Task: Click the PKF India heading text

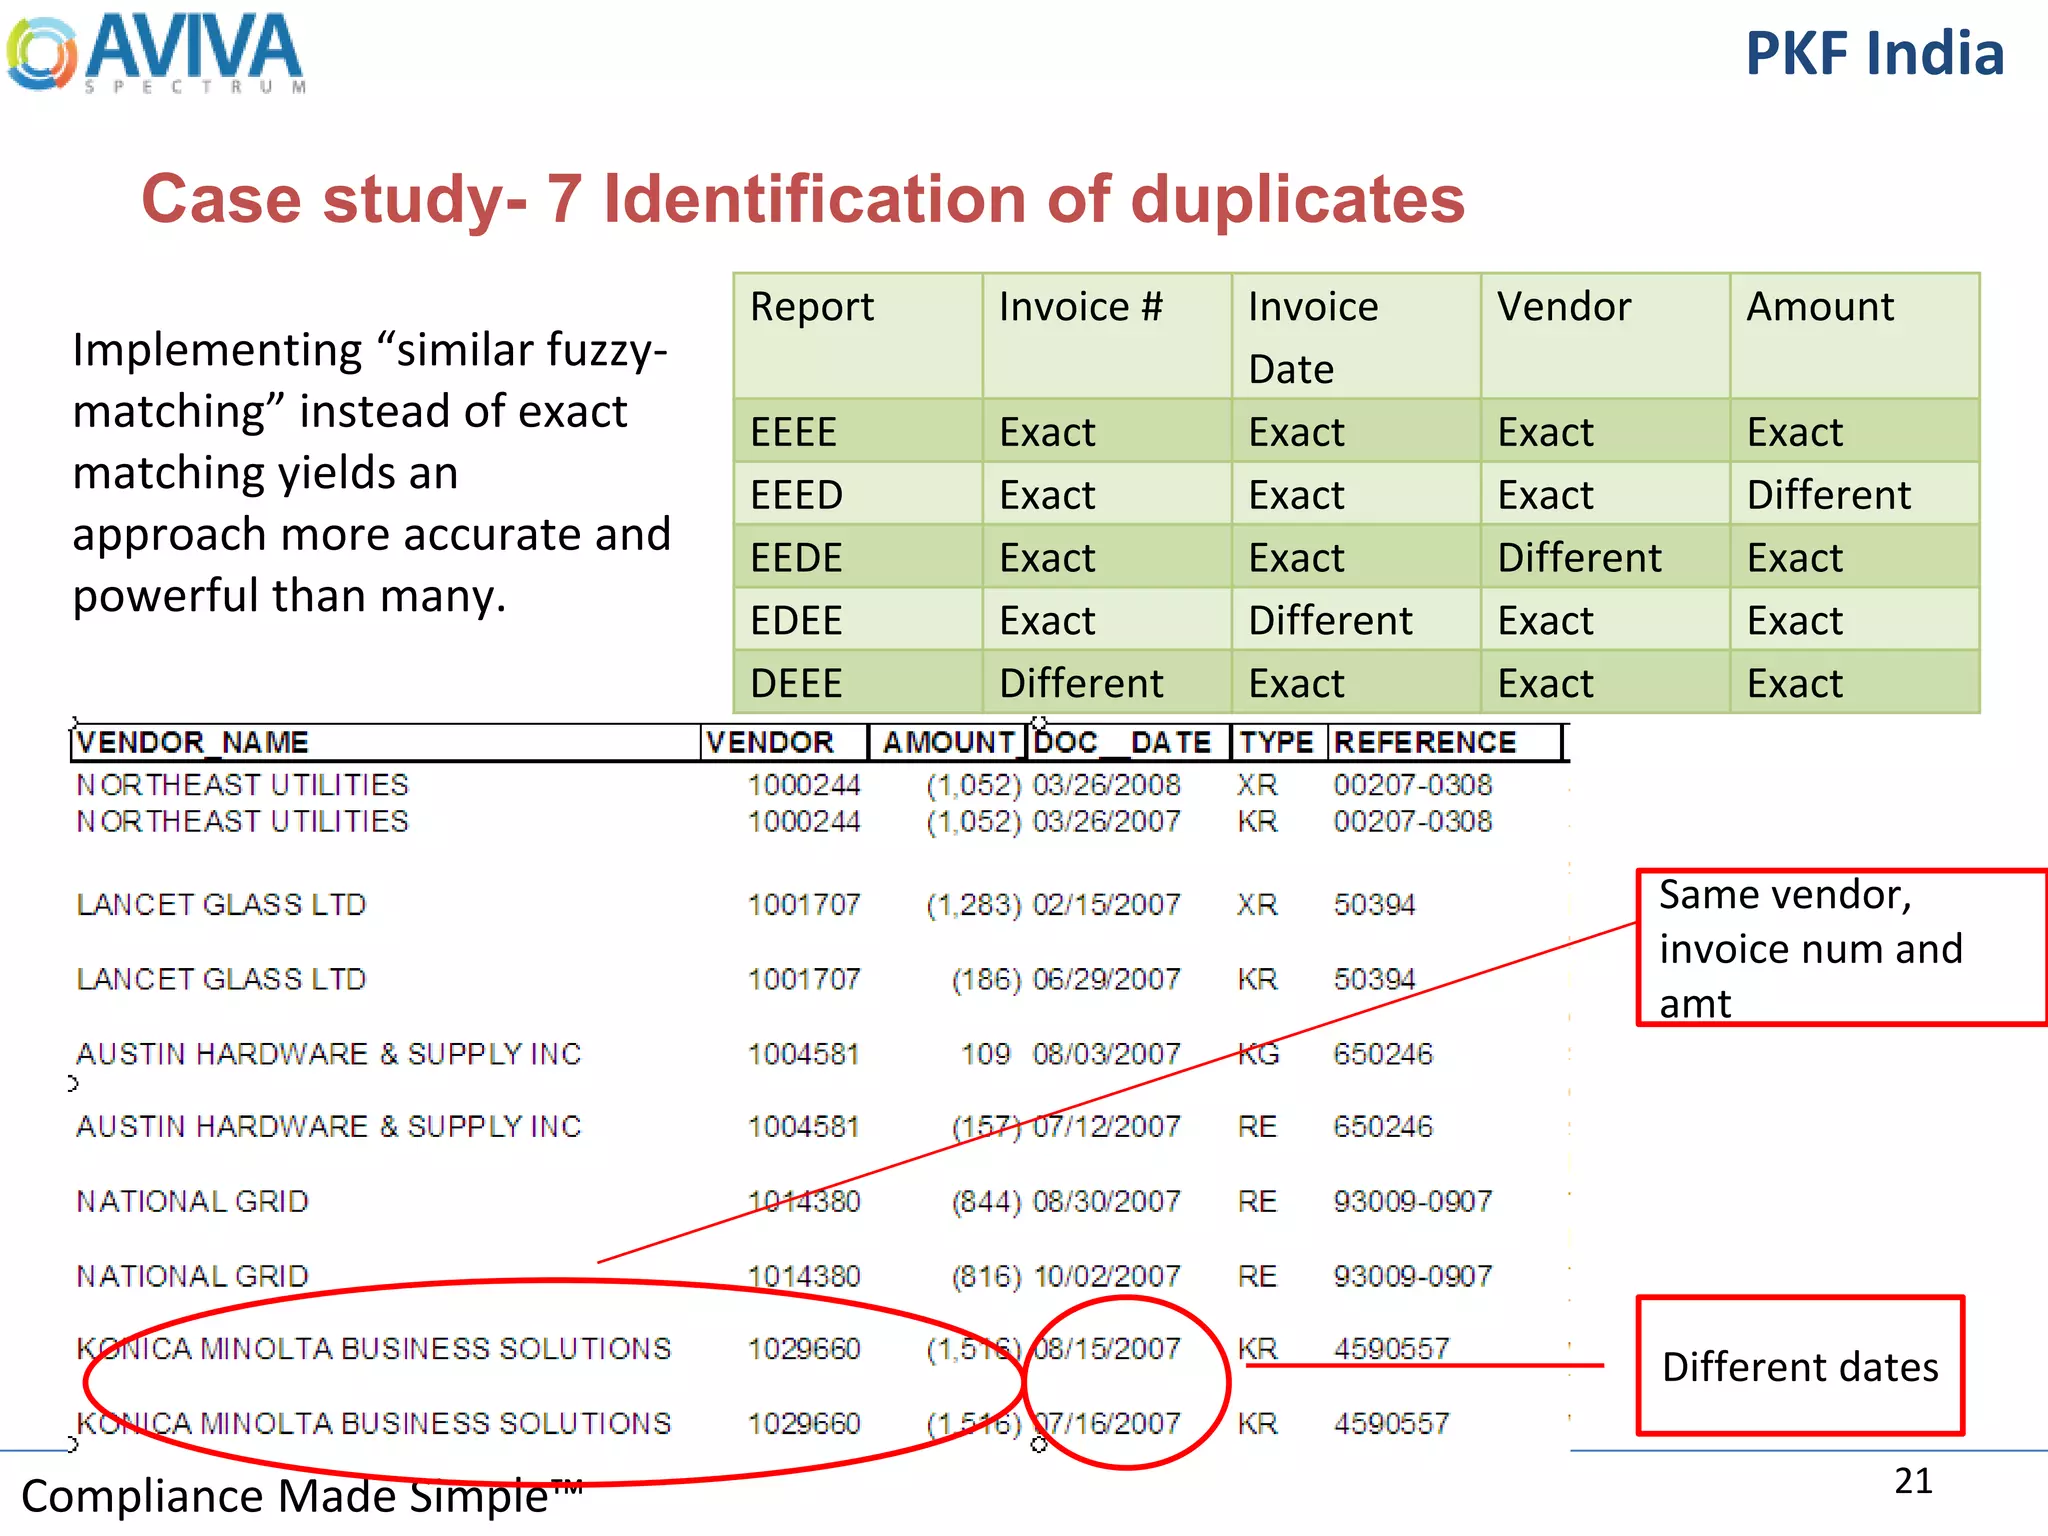Action: pos(1875,54)
